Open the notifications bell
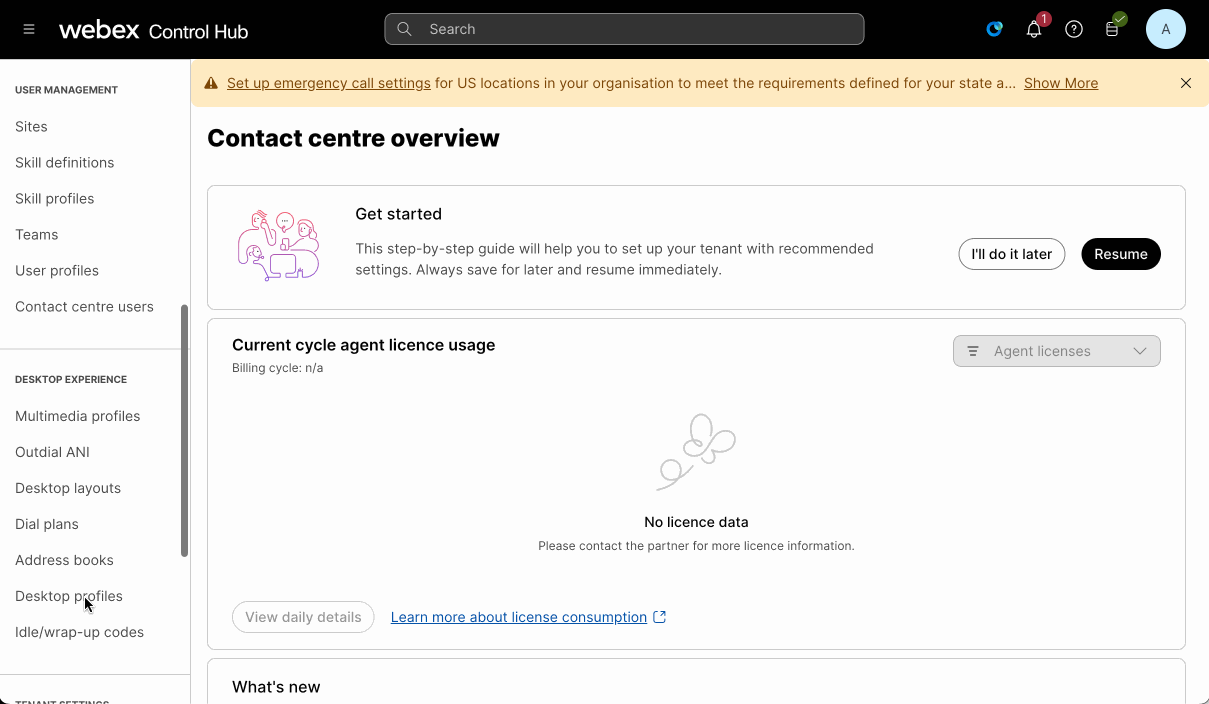 pyautogui.click(x=1034, y=30)
